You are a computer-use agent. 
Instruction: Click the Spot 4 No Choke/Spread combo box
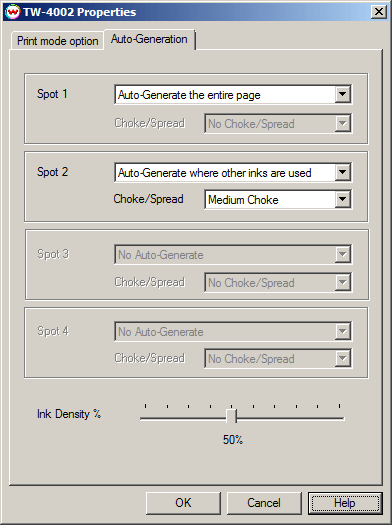coord(278,359)
